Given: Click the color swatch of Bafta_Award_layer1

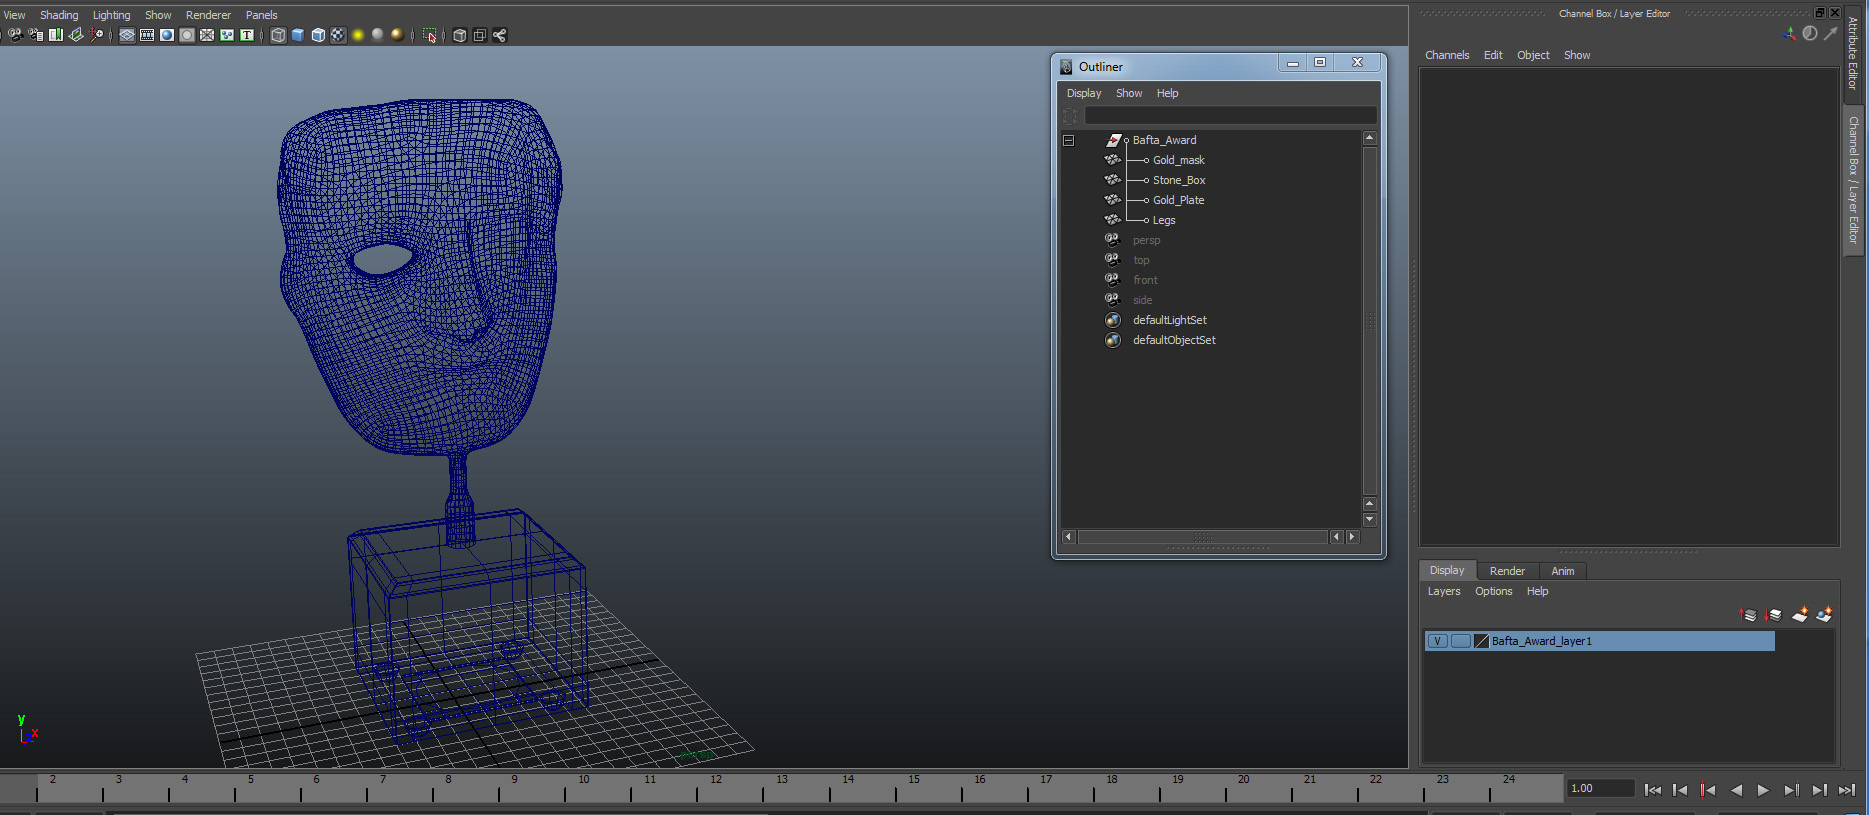Looking at the screenshot, I should pos(1481,641).
